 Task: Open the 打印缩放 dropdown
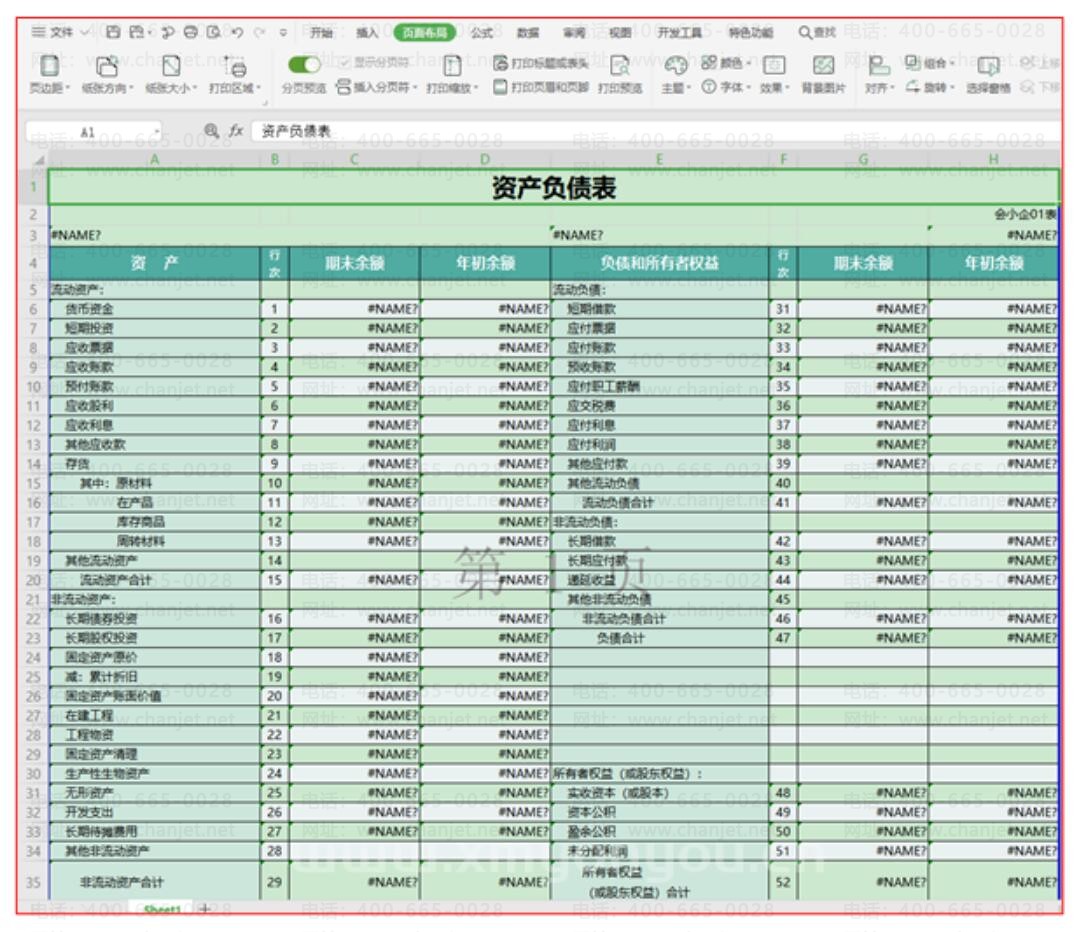click(x=452, y=75)
